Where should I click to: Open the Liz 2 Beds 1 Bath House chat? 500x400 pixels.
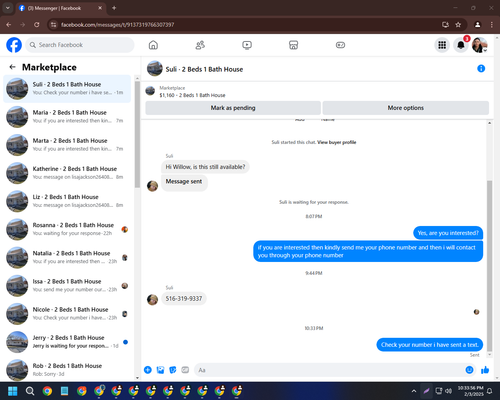[67, 201]
